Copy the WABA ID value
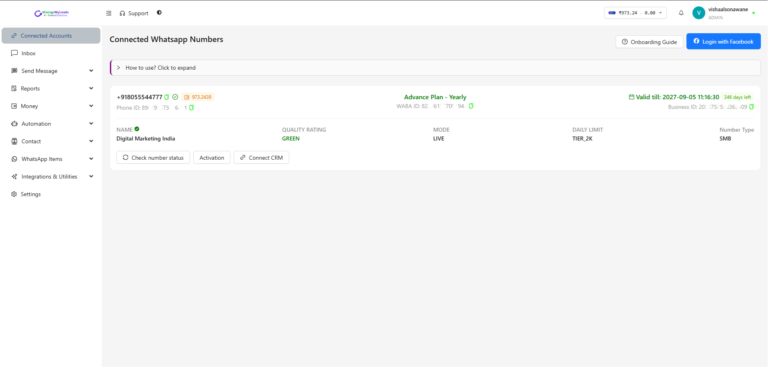The image size is (768, 367). tap(471, 106)
